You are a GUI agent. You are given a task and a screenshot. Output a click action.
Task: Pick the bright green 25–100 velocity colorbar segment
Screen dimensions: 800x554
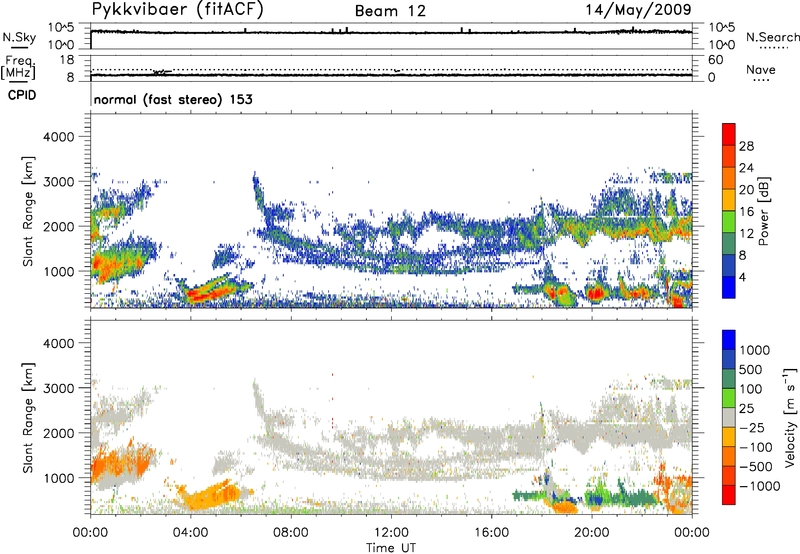729,398
